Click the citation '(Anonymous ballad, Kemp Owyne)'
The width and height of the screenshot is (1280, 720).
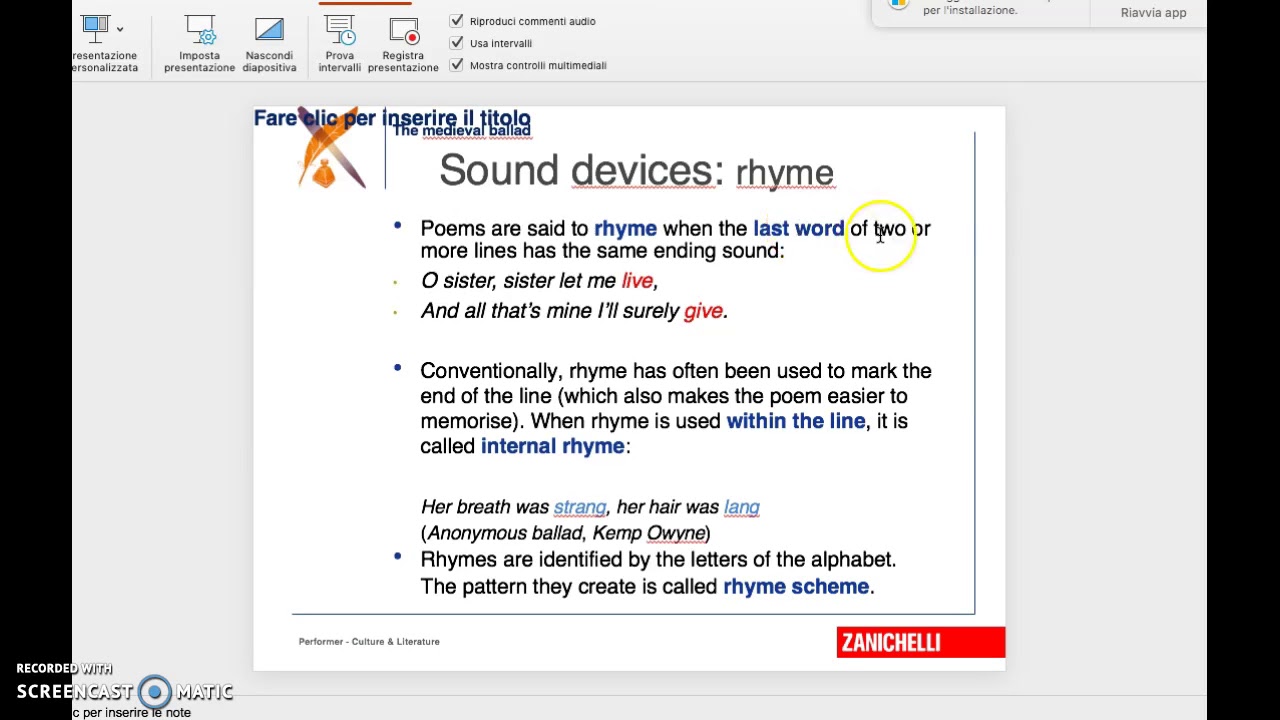[566, 533]
